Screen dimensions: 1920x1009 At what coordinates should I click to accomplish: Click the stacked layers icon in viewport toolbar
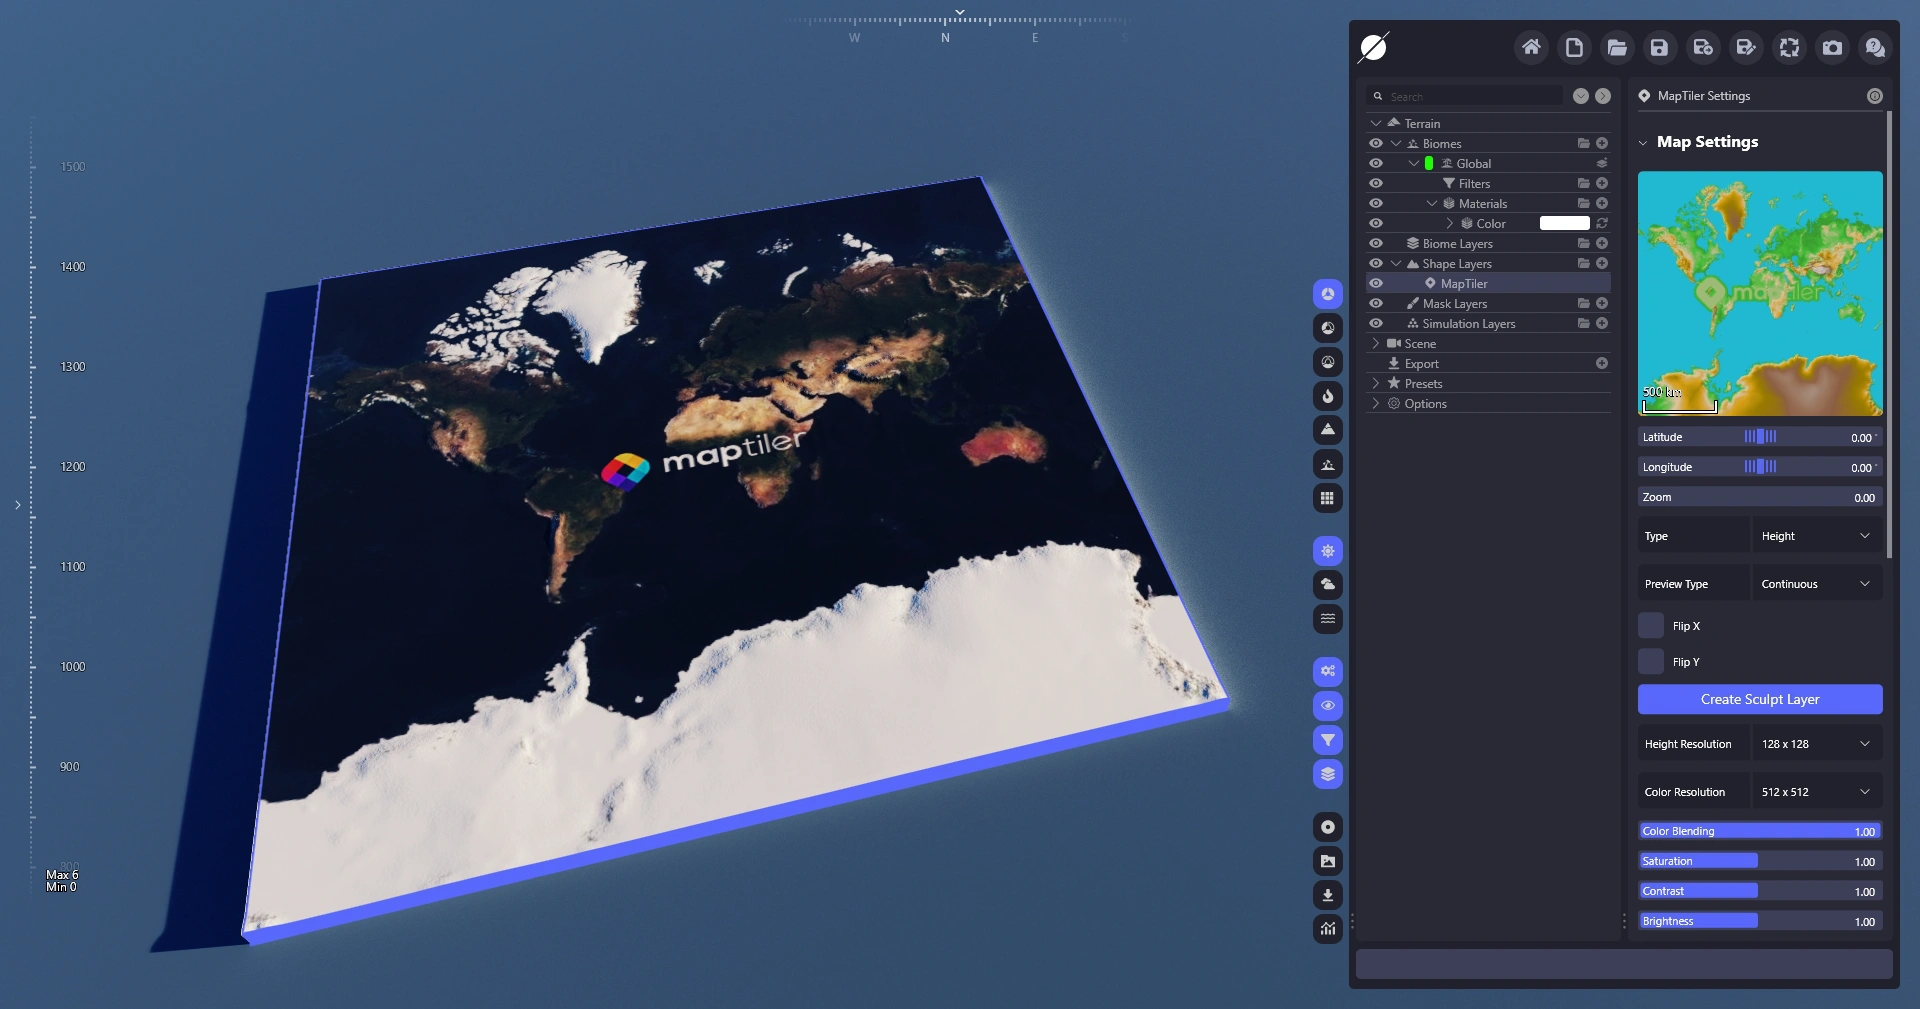(x=1328, y=774)
